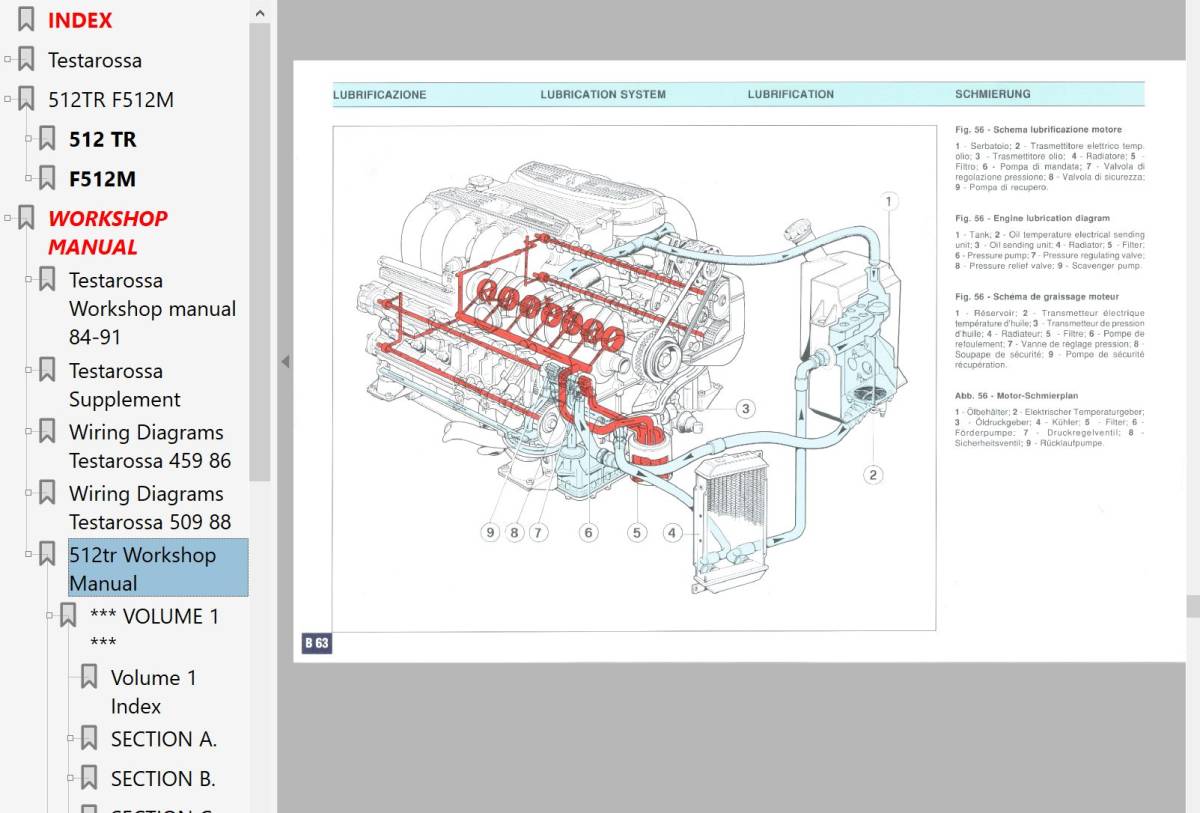1200x813 pixels.
Task: Select the Volume 1 Index bookmark icon
Action: tap(89, 677)
